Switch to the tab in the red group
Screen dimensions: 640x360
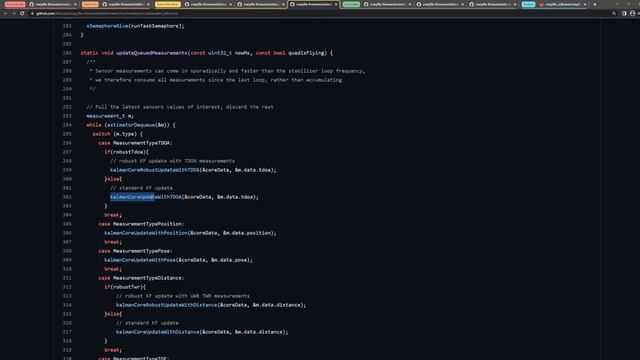coord(52,4)
